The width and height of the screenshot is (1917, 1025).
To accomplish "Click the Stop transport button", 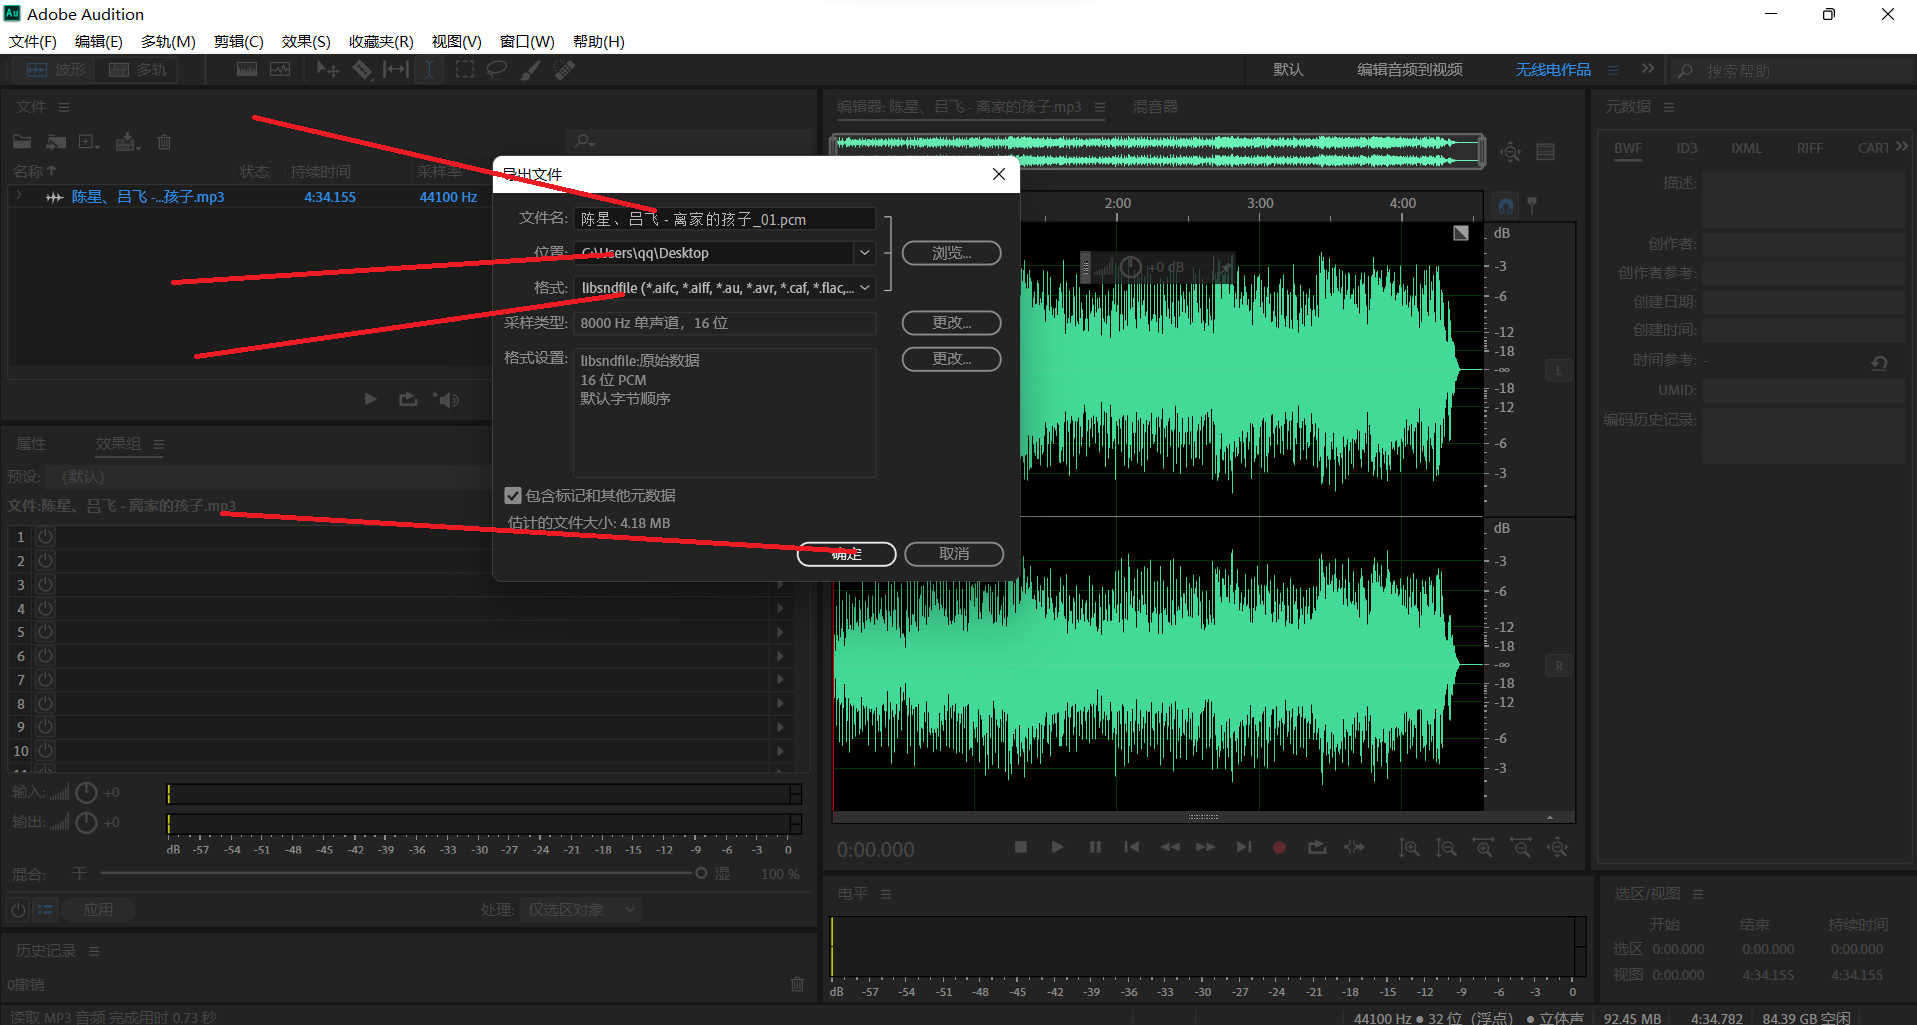I will click(x=1021, y=847).
